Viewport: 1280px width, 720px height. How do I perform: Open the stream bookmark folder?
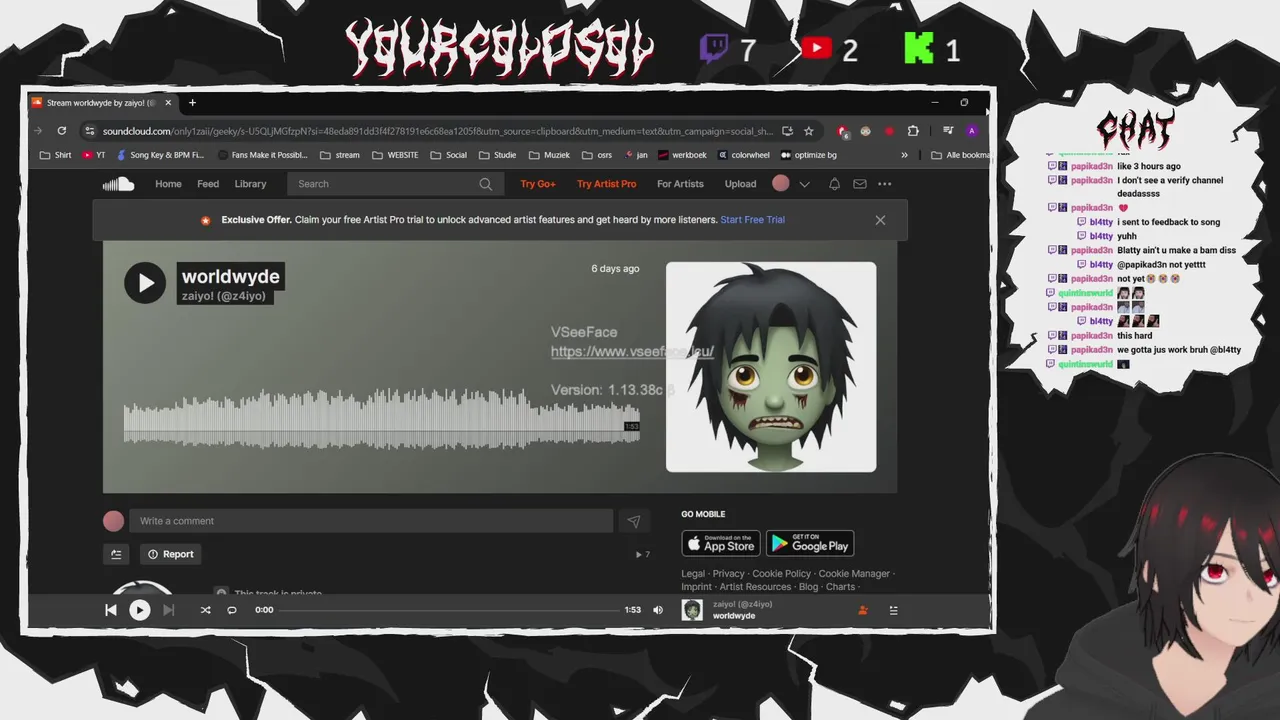(x=339, y=155)
